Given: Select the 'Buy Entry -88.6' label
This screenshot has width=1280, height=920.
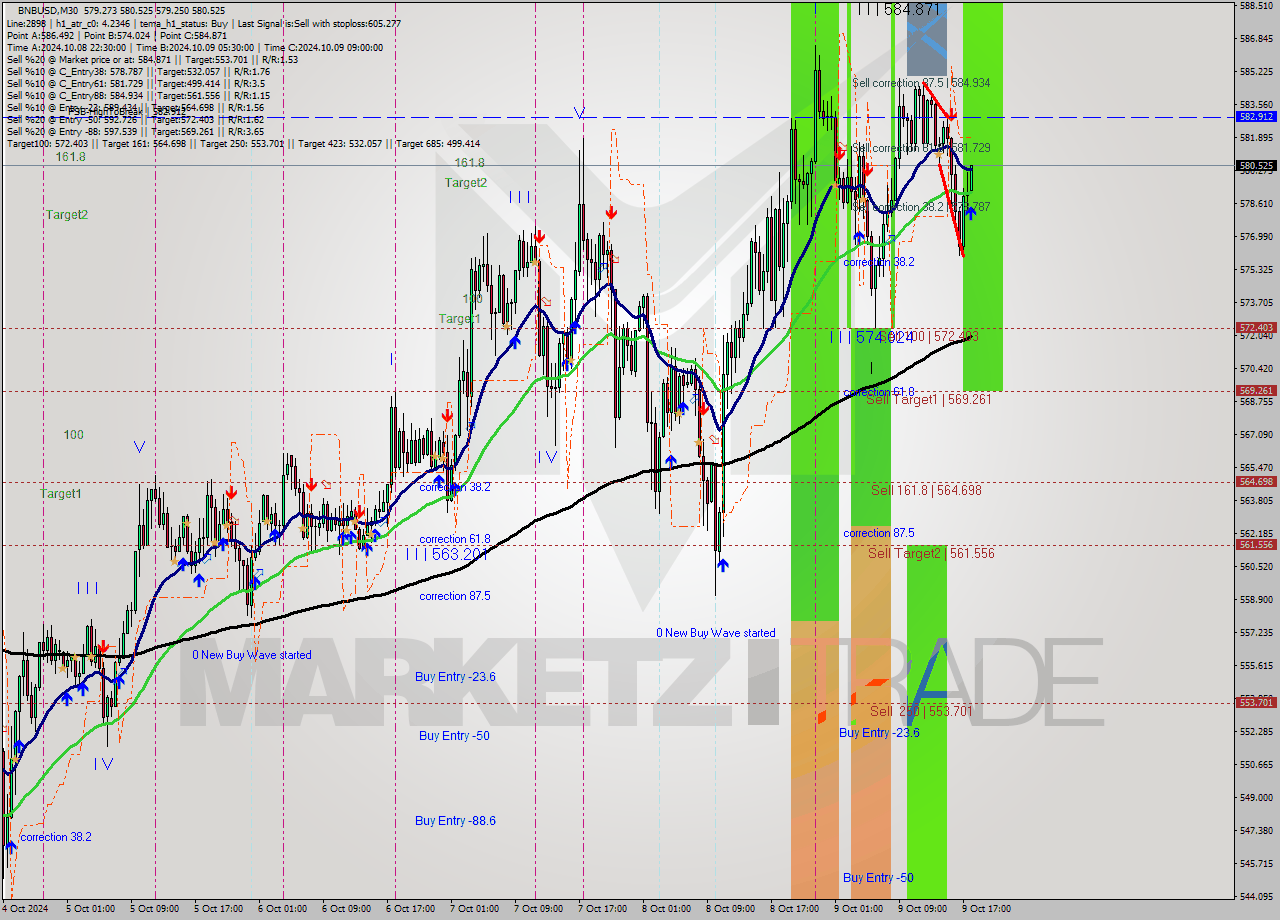Looking at the screenshot, I should point(455,821).
